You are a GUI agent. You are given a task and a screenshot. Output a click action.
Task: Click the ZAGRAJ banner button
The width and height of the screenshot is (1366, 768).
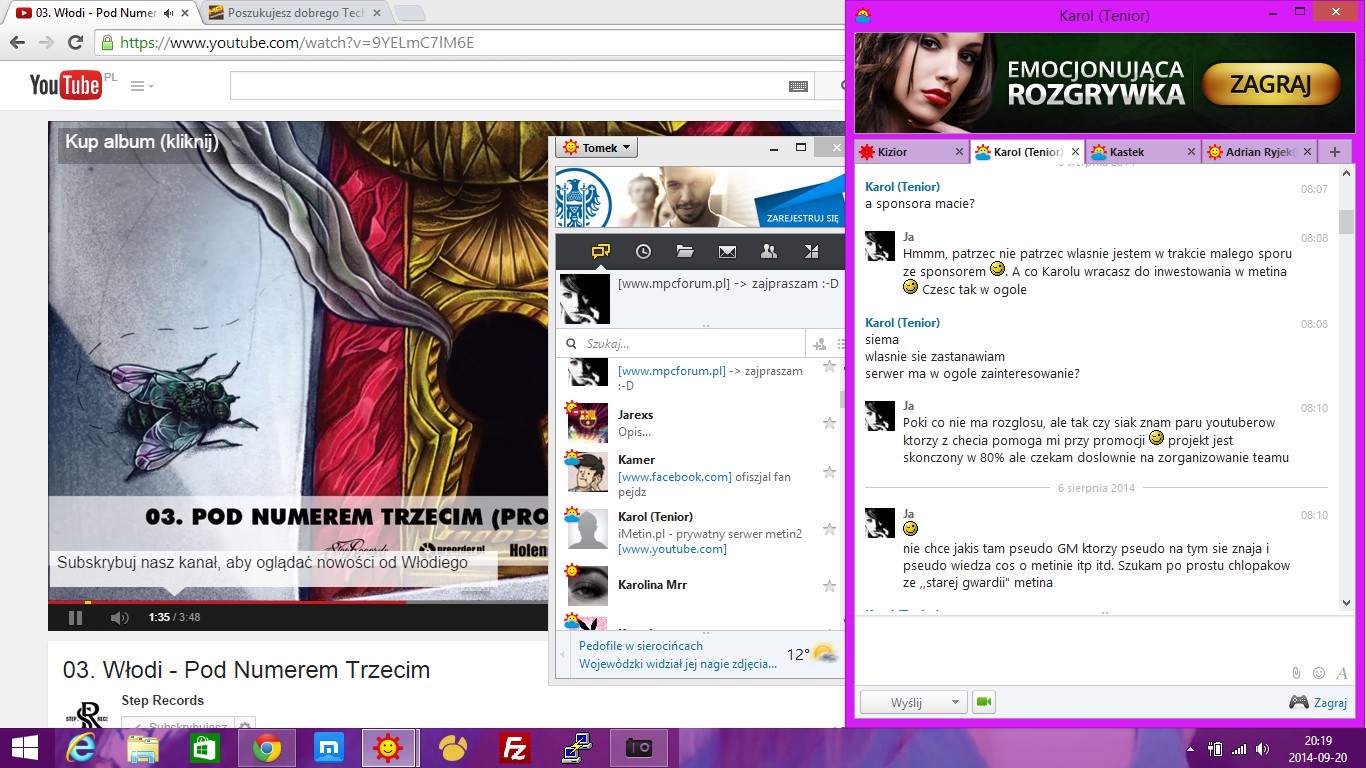(1270, 84)
